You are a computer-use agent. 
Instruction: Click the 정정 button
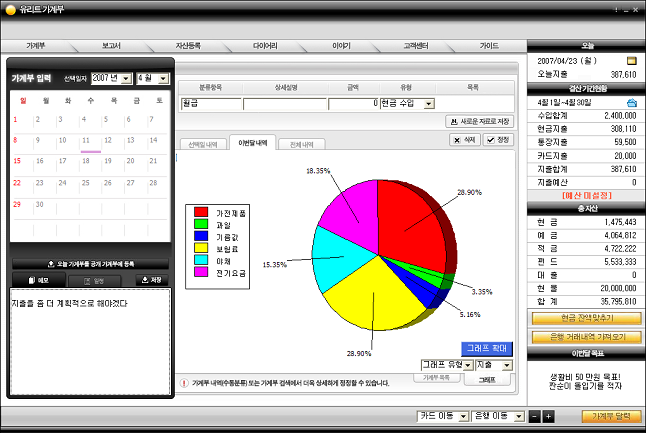[498, 140]
